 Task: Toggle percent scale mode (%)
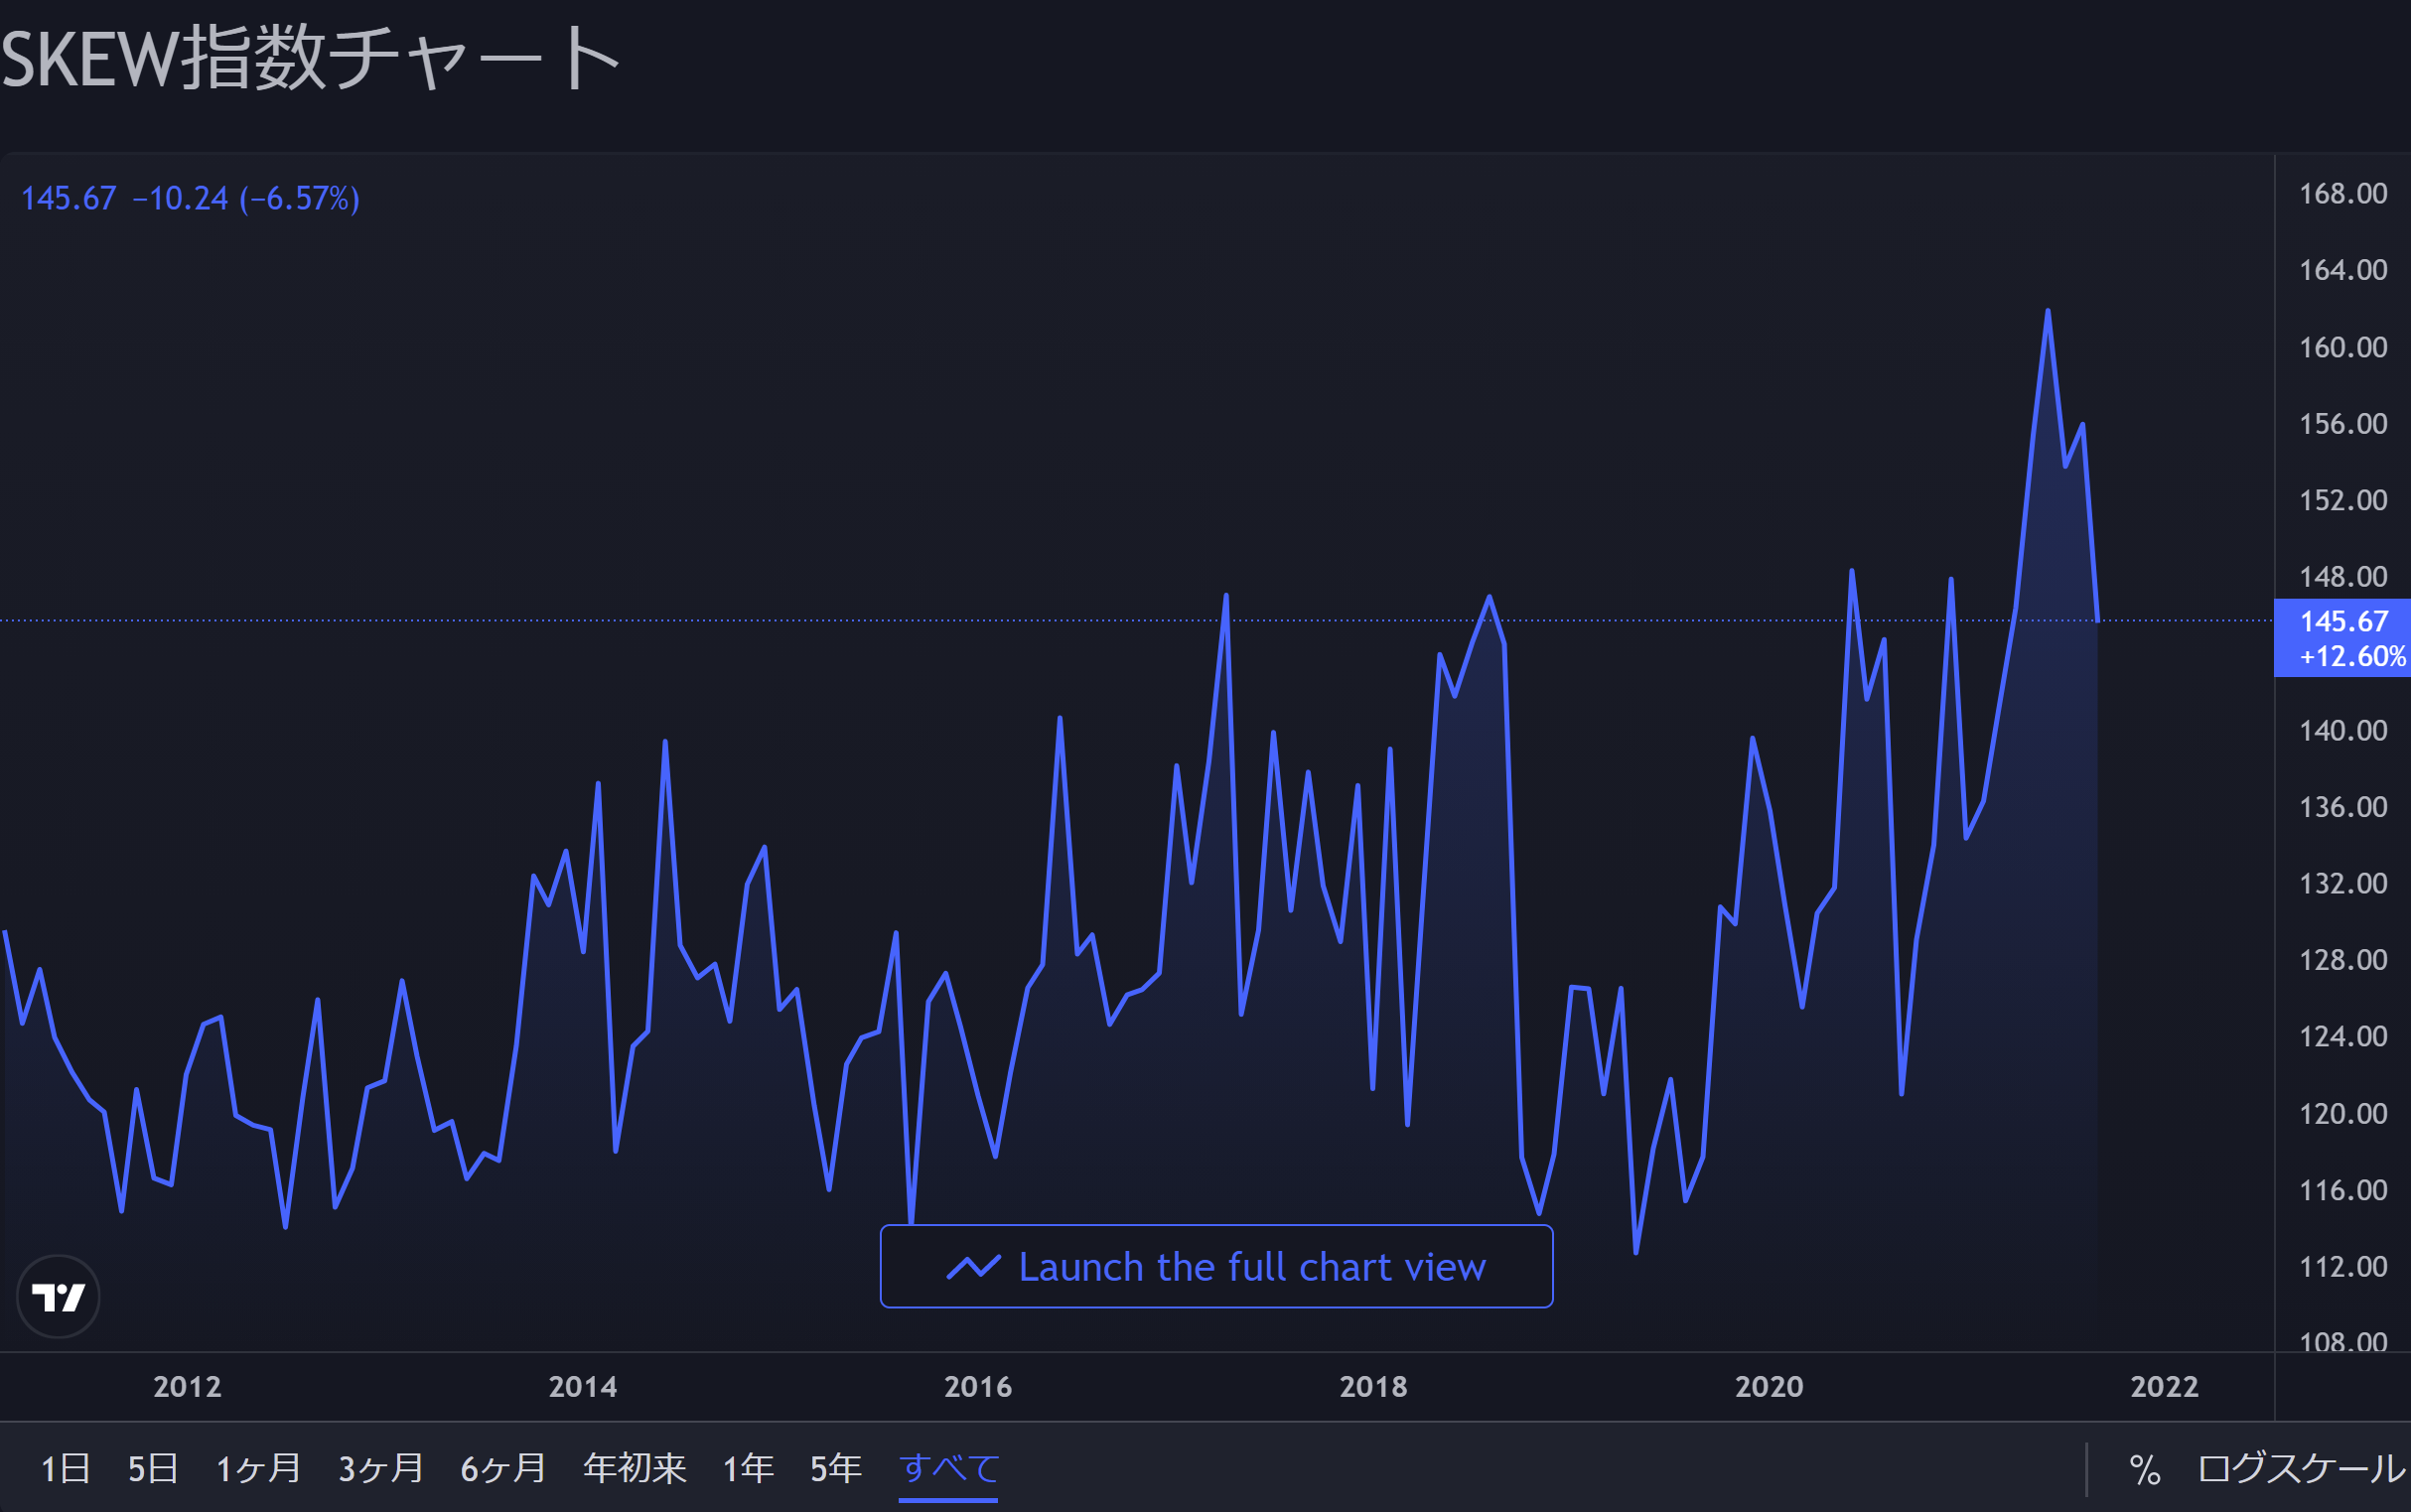(x=2144, y=1469)
